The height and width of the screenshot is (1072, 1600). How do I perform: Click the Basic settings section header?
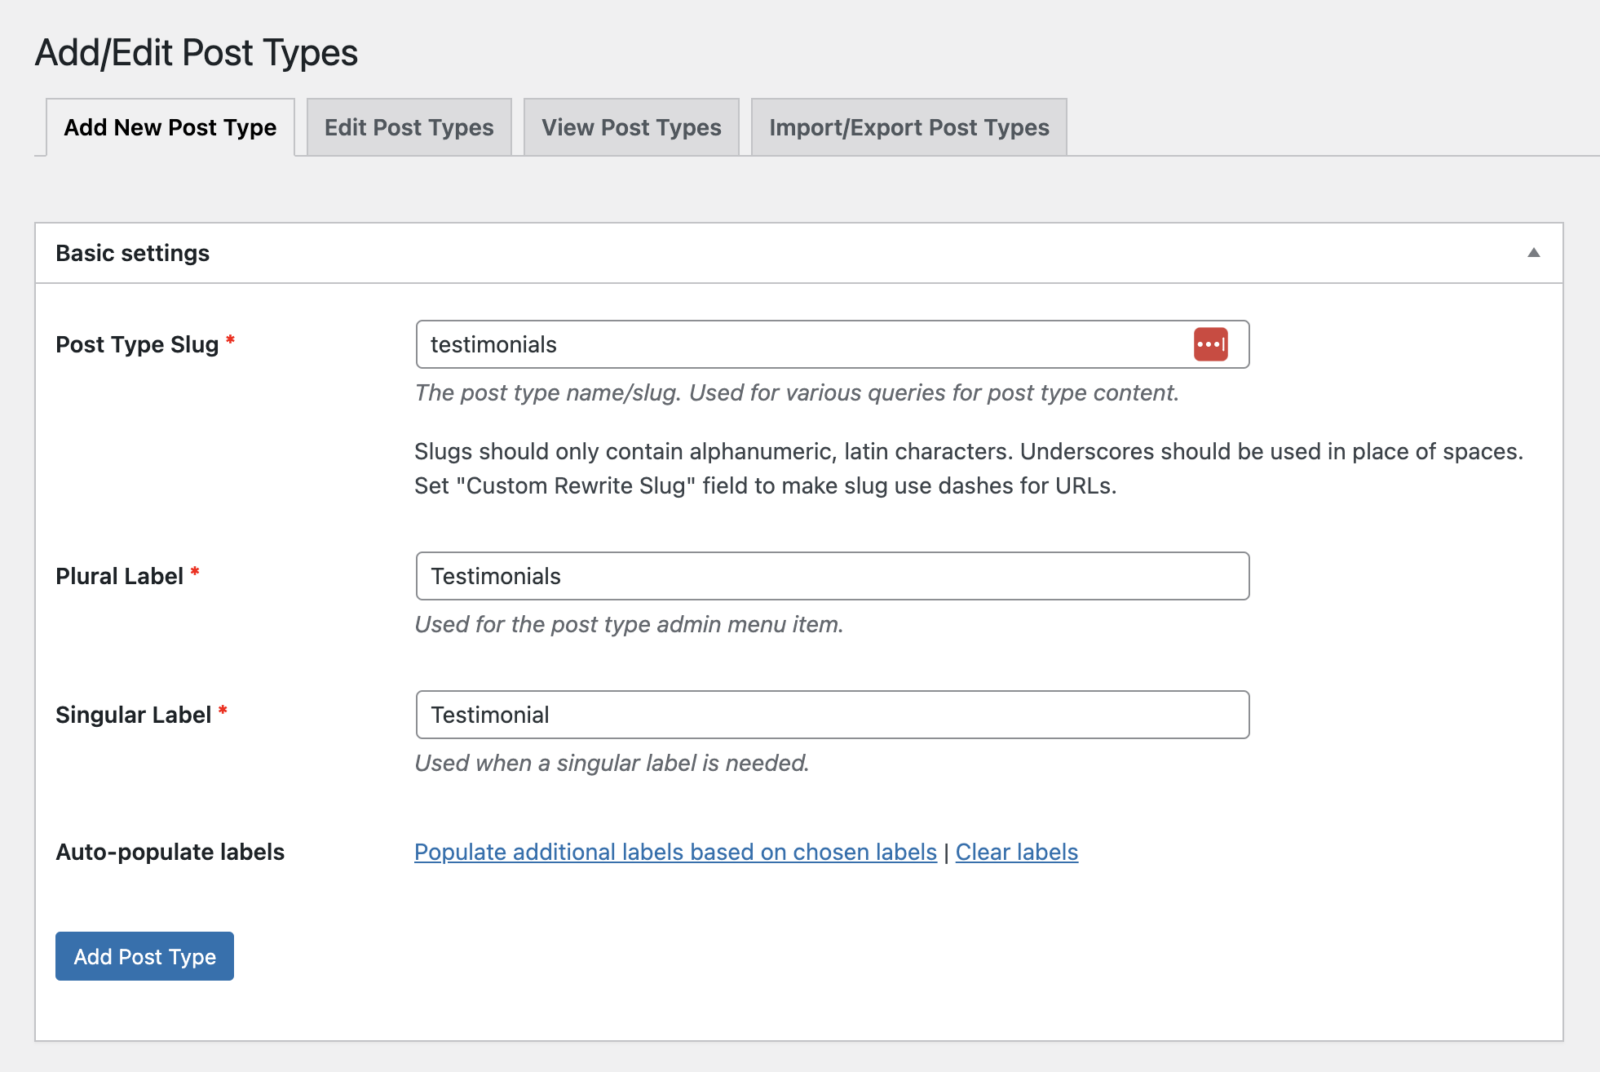(132, 253)
